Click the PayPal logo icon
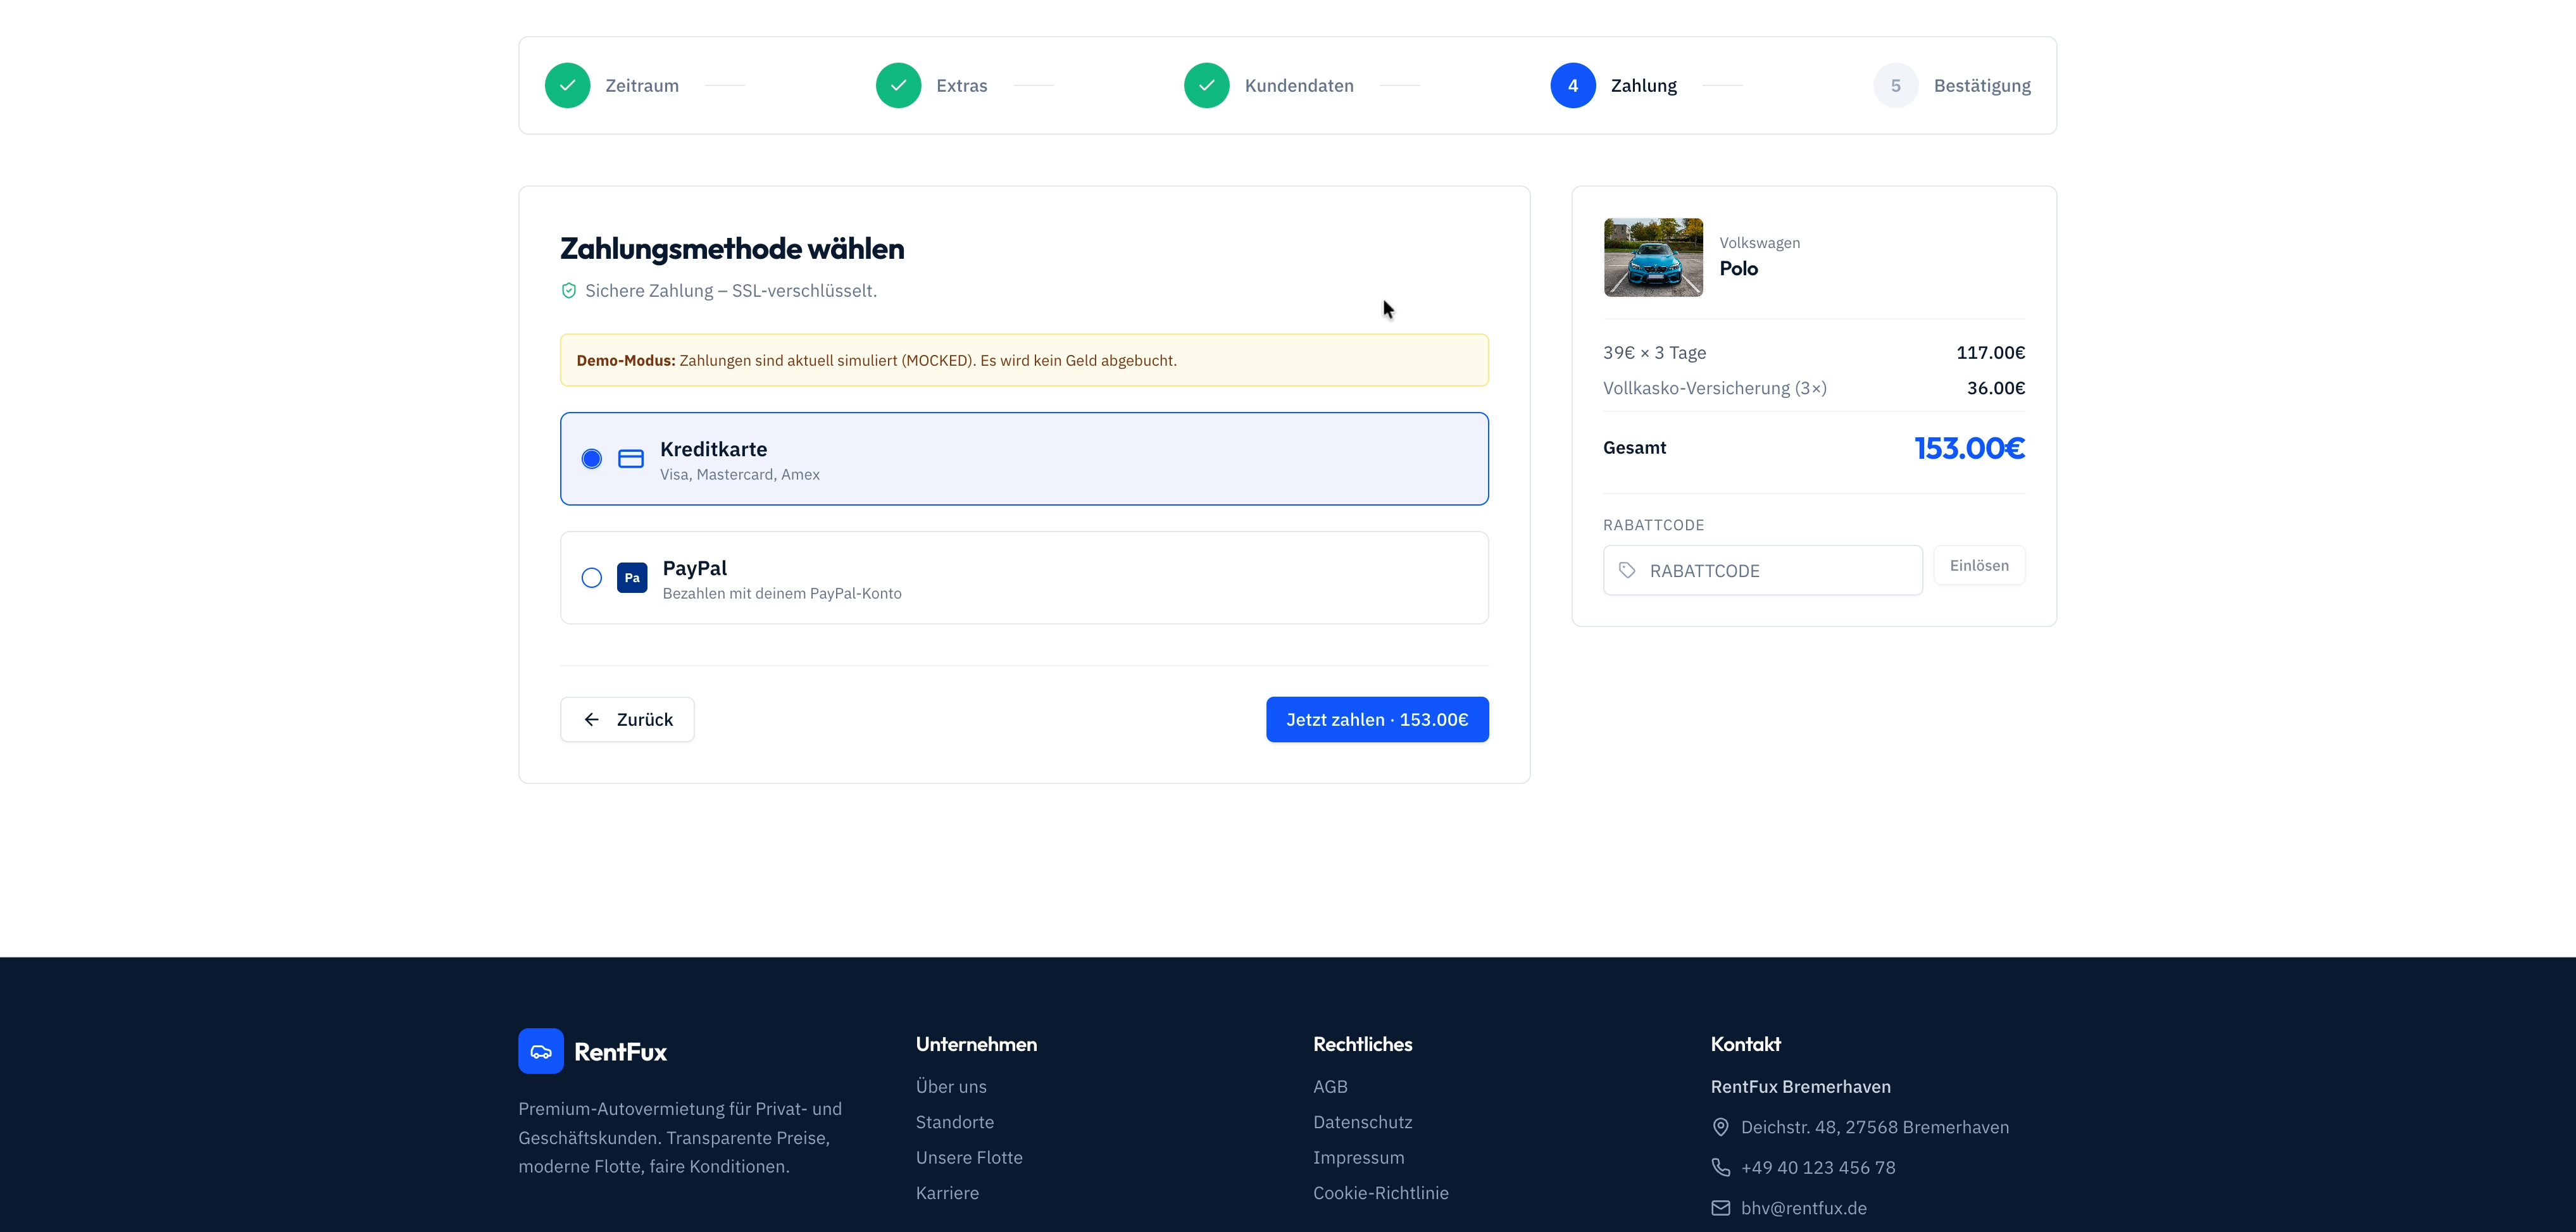Image resolution: width=2576 pixels, height=1232 pixels. 632,578
